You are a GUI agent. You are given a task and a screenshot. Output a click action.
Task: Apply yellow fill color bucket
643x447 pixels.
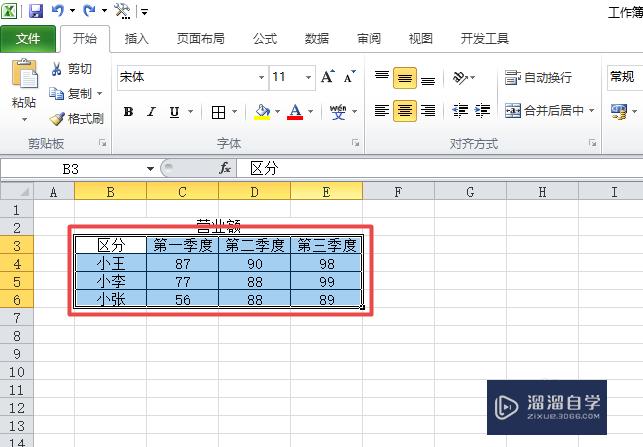point(262,112)
